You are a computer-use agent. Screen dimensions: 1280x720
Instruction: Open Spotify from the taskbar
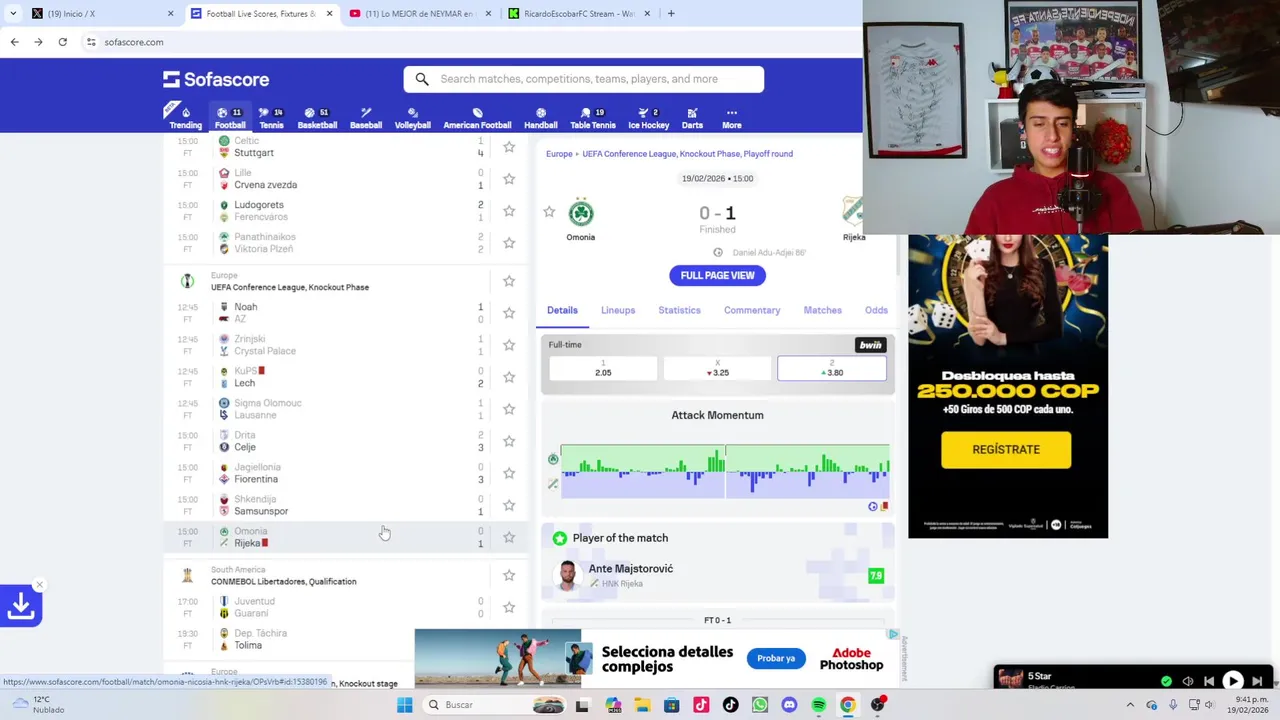click(x=818, y=705)
